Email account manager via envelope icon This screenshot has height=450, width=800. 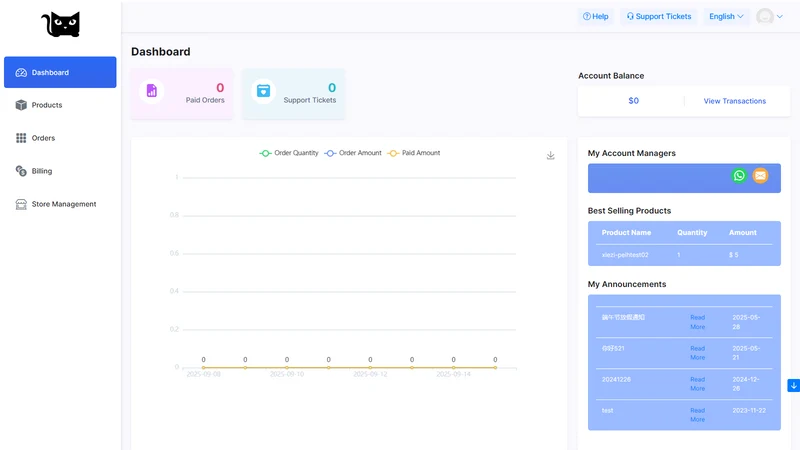(x=760, y=176)
